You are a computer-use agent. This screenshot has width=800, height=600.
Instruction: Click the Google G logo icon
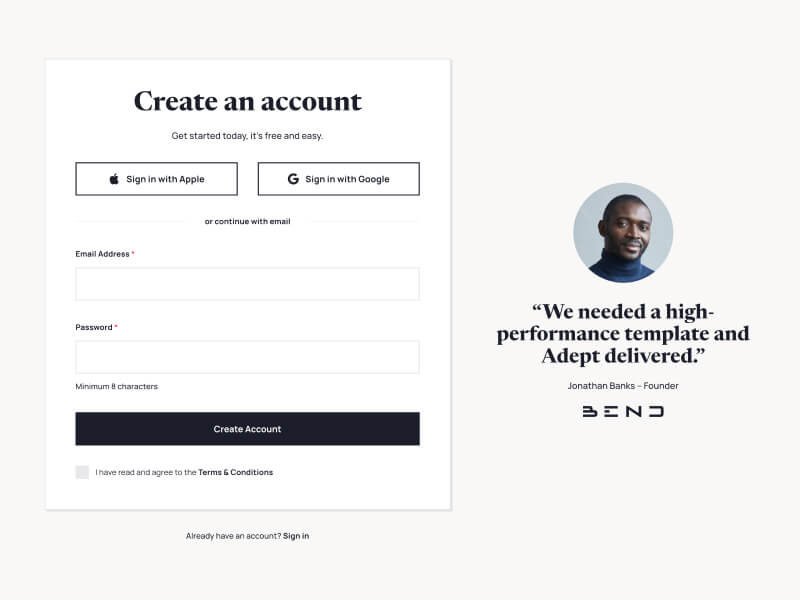coord(293,179)
